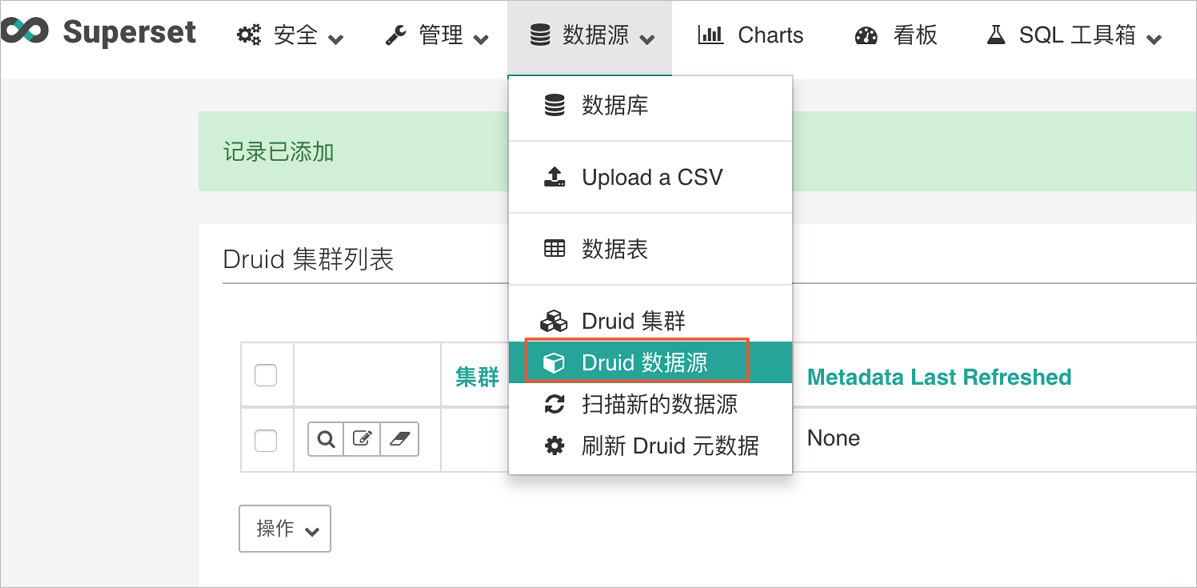Open the 操作 actions dropdown
The image size is (1197, 588).
point(285,528)
